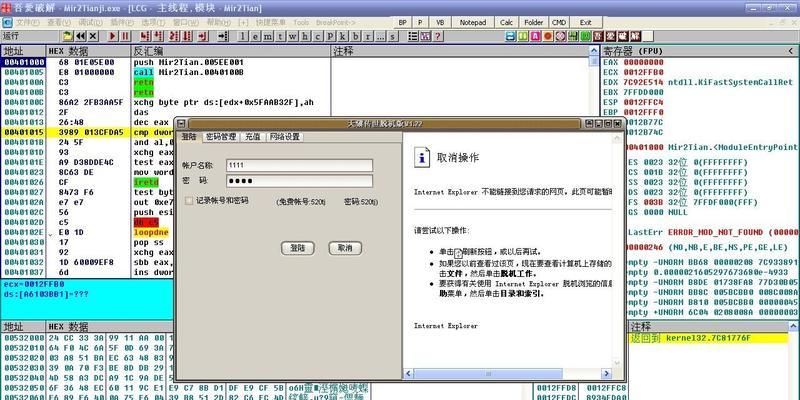Viewport: 800px width, 400px height.
Task: Click the 密码 password field
Action: (299, 181)
